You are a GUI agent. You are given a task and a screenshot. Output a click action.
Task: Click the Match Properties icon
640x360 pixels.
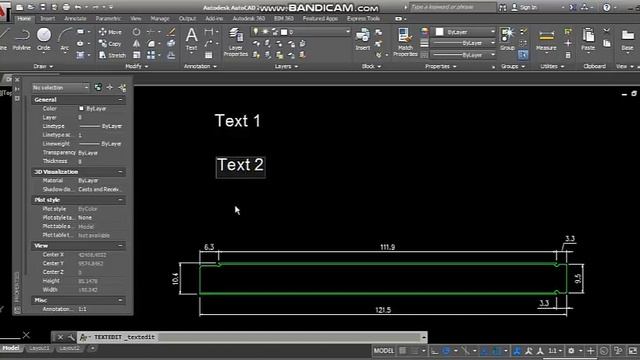click(405, 42)
